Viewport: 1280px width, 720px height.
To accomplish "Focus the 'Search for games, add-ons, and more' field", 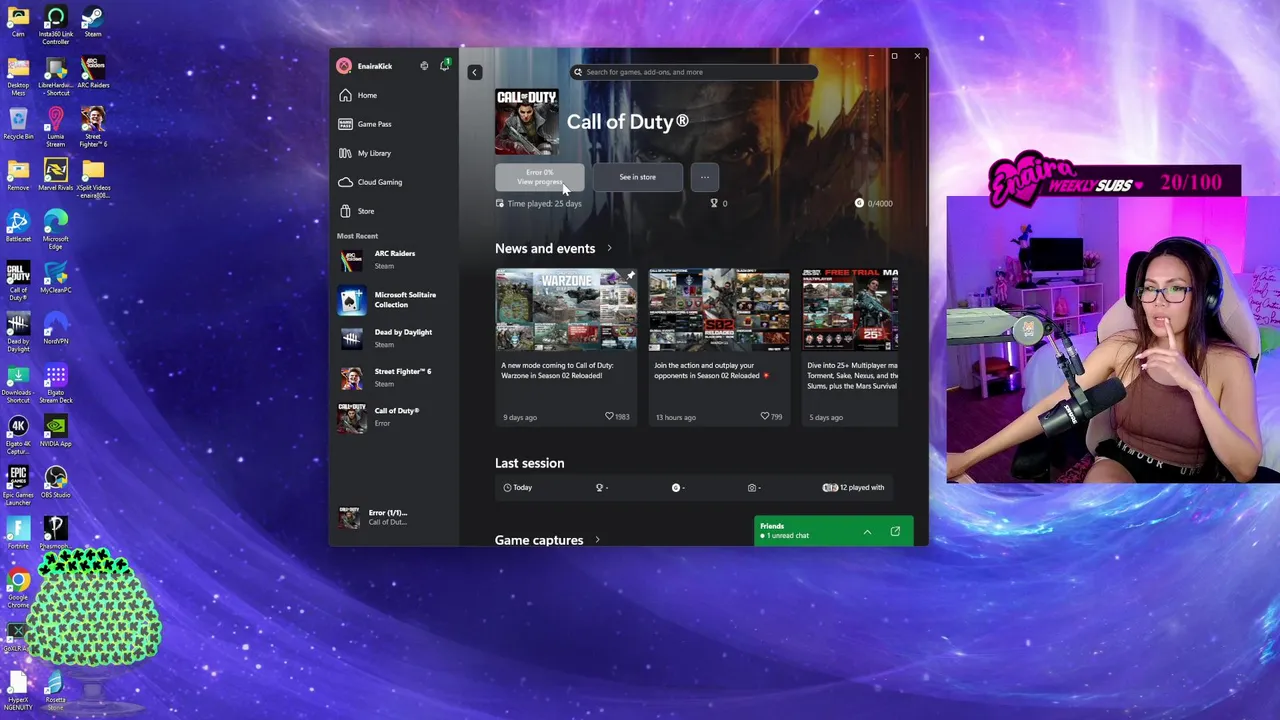I will pyautogui.click(x=694, y=72).
